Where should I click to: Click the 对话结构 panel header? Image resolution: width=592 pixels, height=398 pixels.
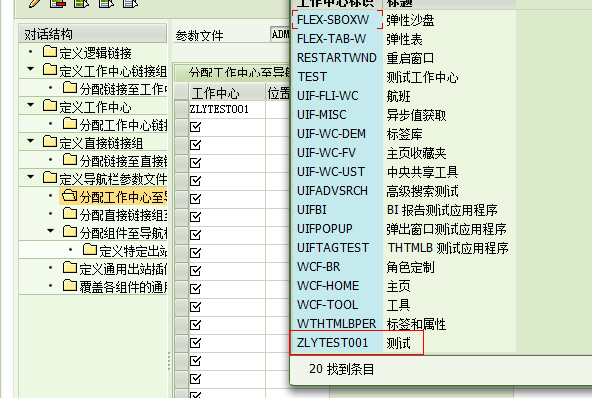pos(93,34)
